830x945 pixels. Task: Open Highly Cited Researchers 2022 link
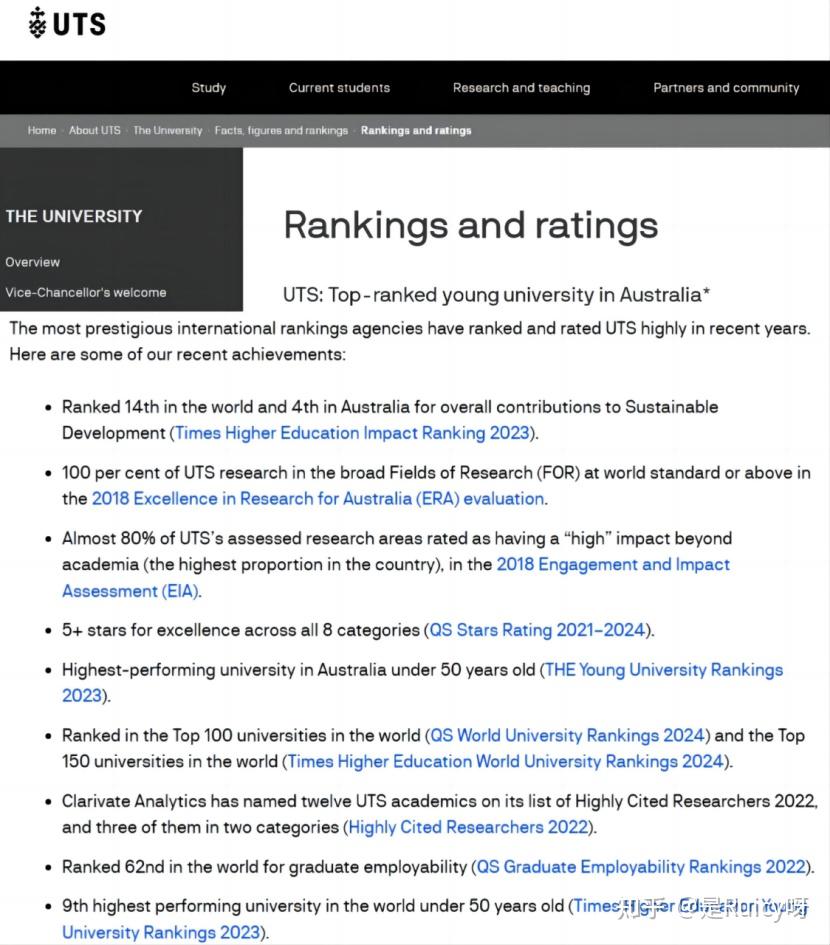tap(468, 827)
